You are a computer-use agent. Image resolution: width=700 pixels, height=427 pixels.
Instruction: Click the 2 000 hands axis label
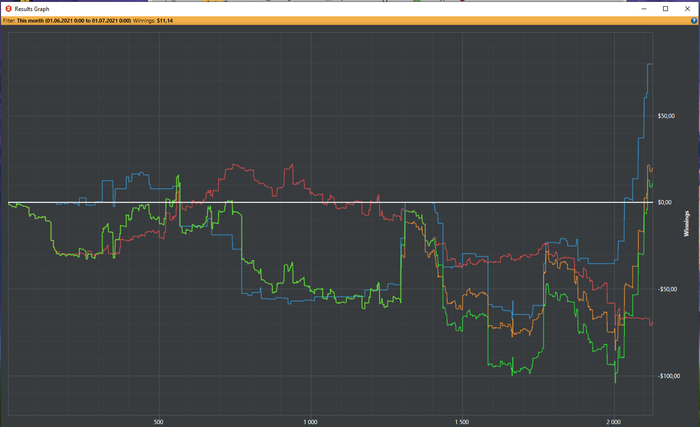[613, 422]
